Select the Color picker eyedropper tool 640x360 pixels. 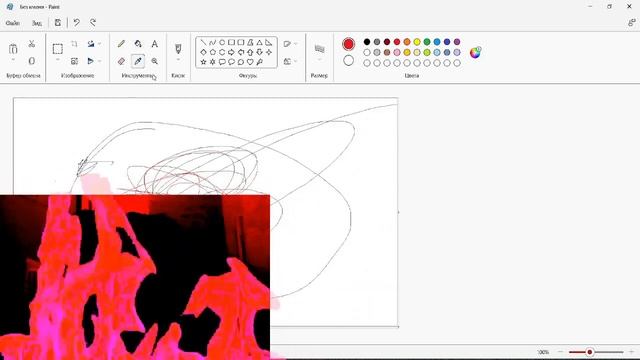click(x=138, y=61)
